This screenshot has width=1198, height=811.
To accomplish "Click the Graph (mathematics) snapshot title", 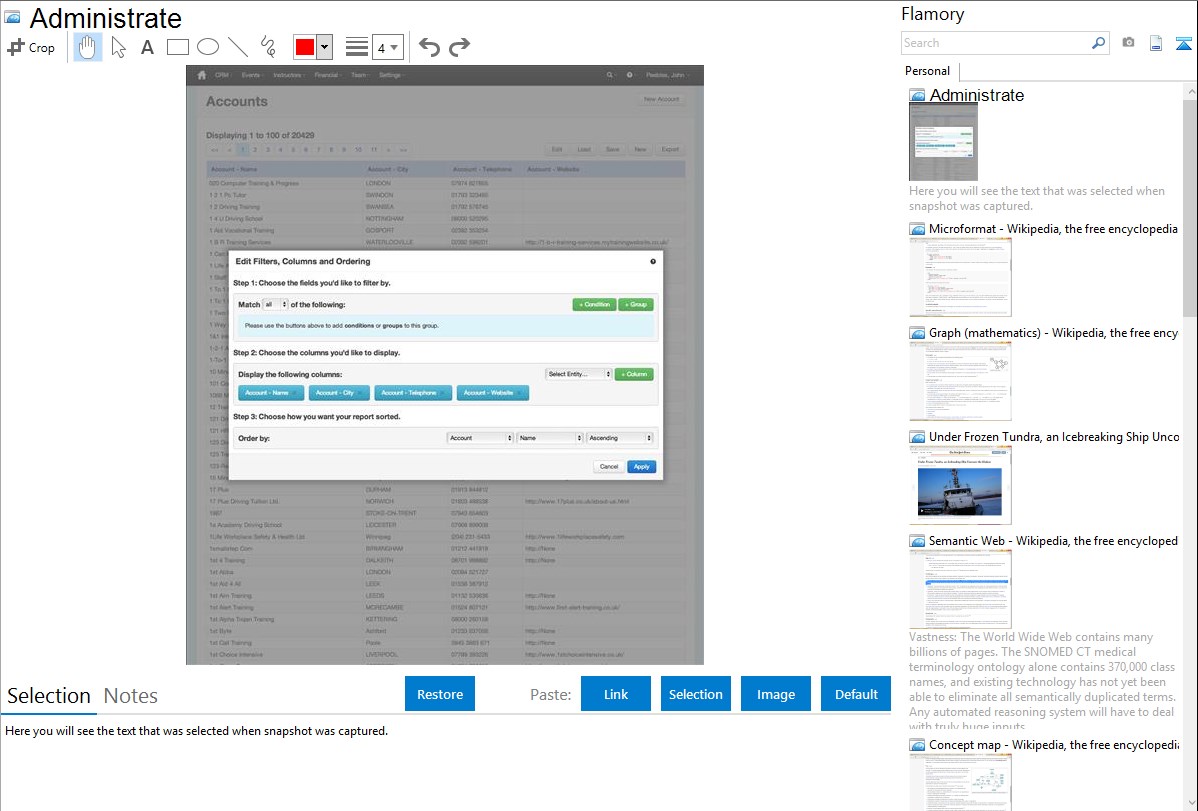I will 1053,333.
